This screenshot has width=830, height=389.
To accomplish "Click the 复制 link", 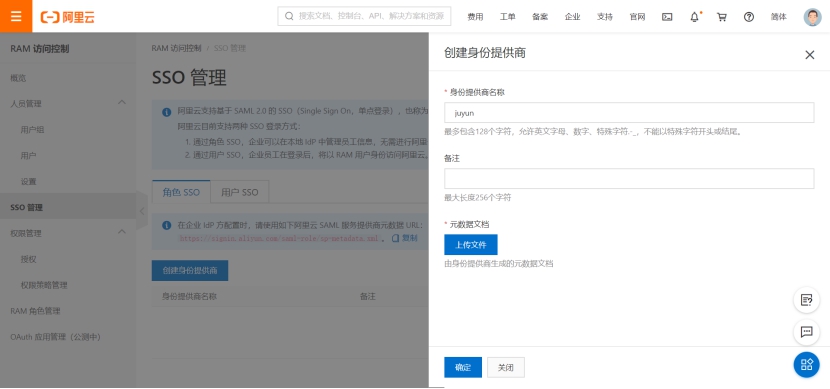I will click(x=410, y=238).
